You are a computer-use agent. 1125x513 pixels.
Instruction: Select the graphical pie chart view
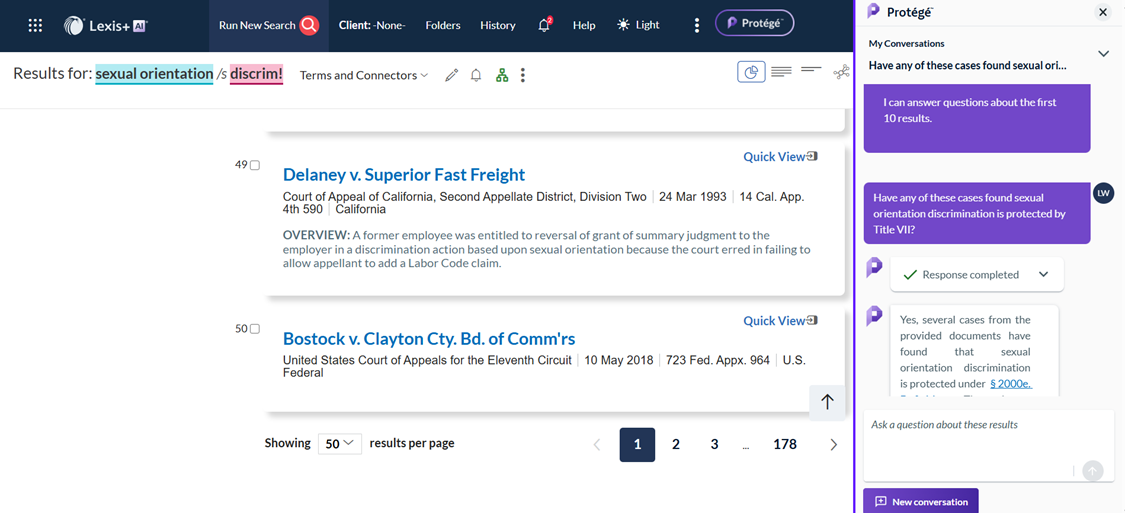tap(751, 72)
